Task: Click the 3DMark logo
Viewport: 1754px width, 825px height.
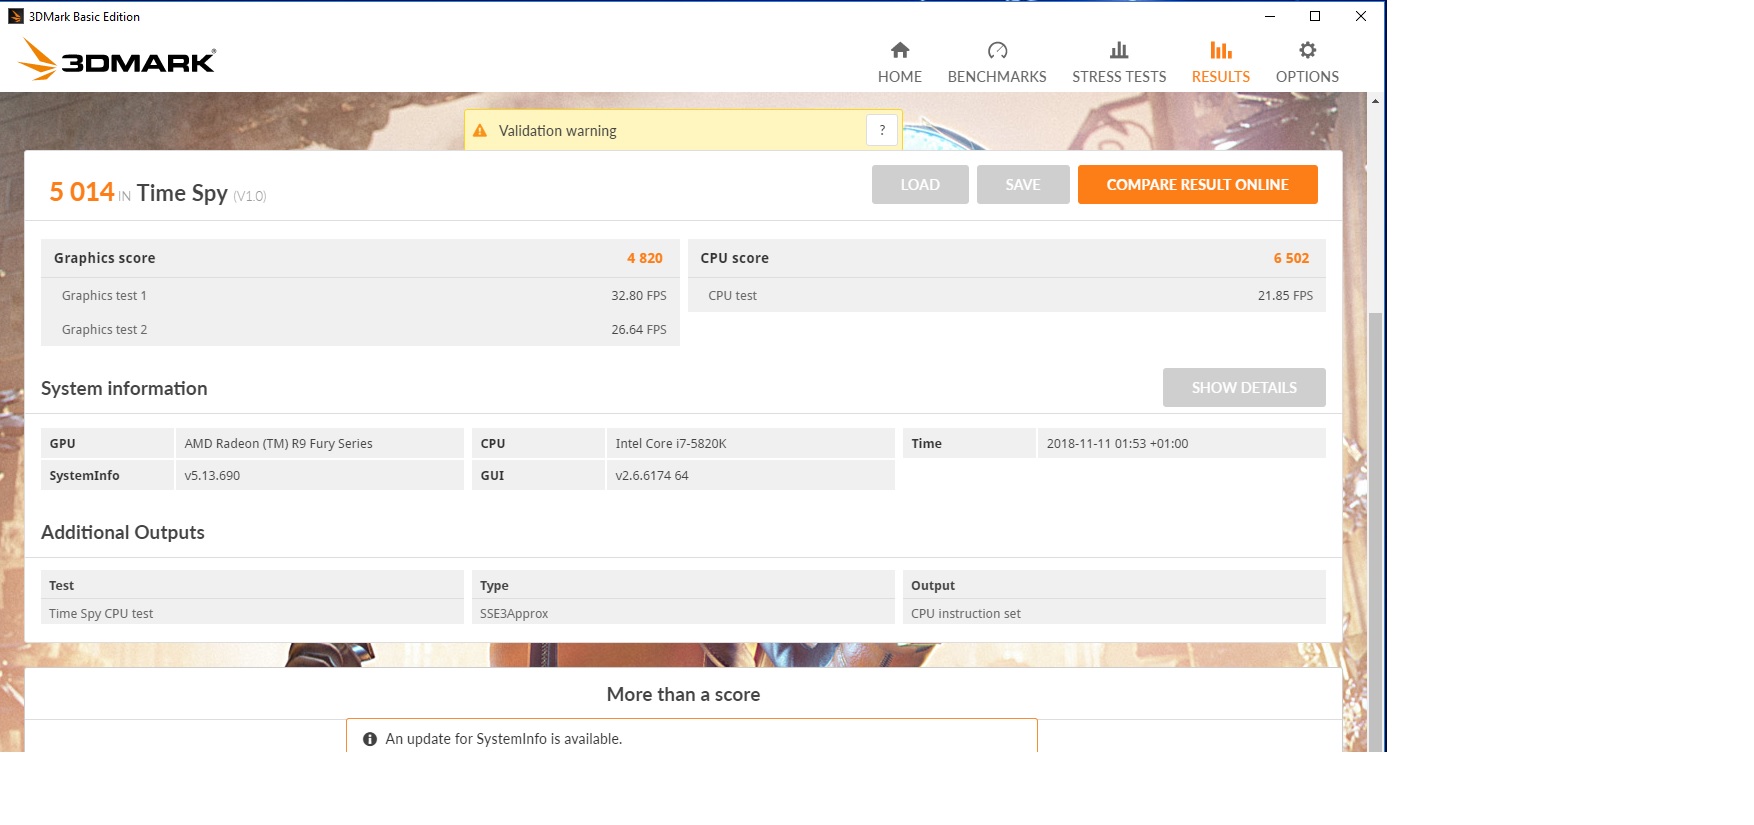Action: click(117, 60)
